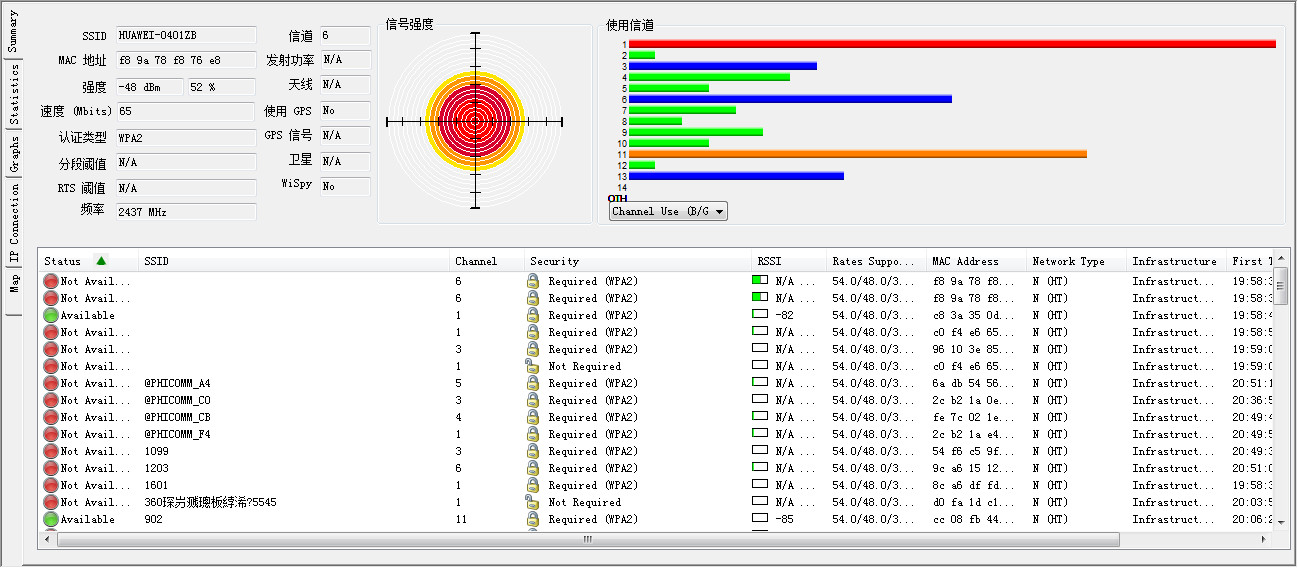This screenshot has height=568, width=1298.
Task: Sort by the Network Type column header
Action: click(1076, 261)
